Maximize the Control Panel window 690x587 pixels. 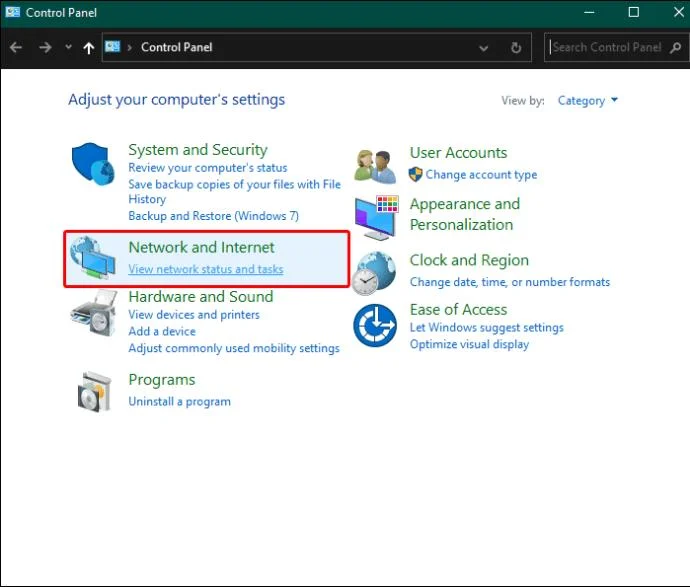click(634, 12)
